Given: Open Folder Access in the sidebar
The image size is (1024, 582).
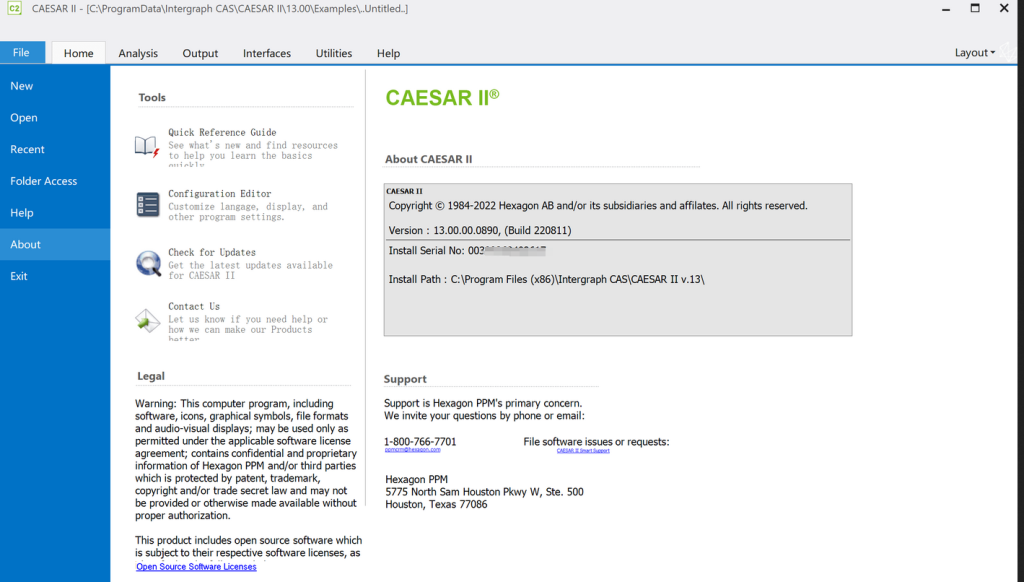Looking at the screenshot, I should point(44,181).
